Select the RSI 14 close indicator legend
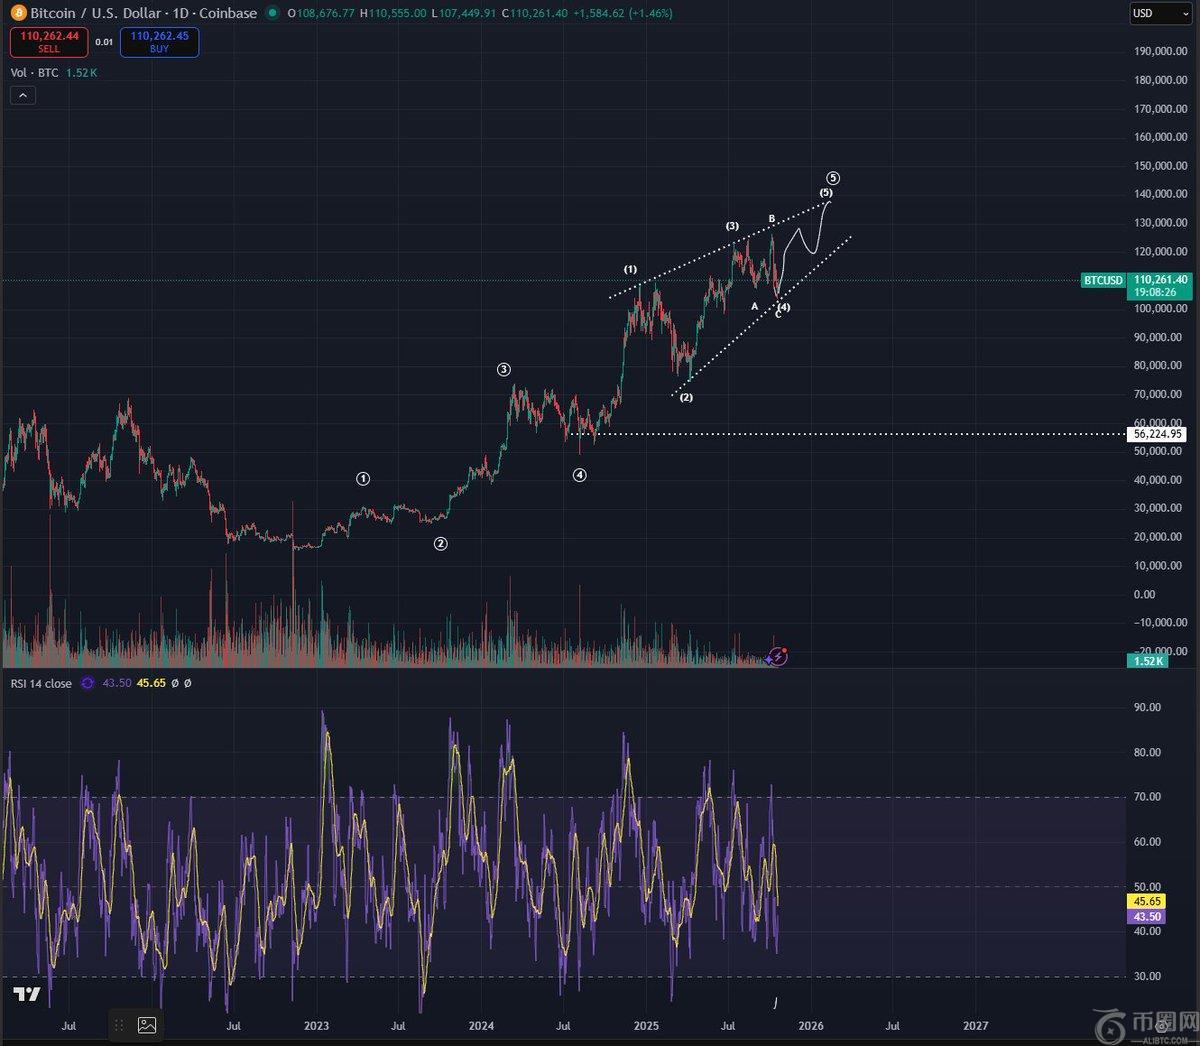 click(x=41, y=683)
